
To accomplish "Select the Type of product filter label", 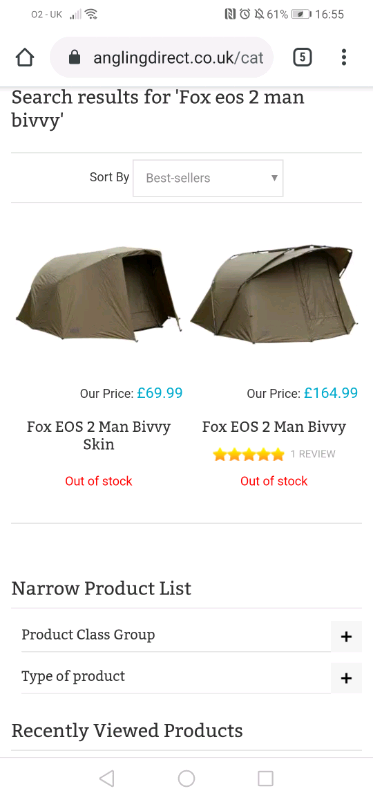I will click(x=73, y=676).
